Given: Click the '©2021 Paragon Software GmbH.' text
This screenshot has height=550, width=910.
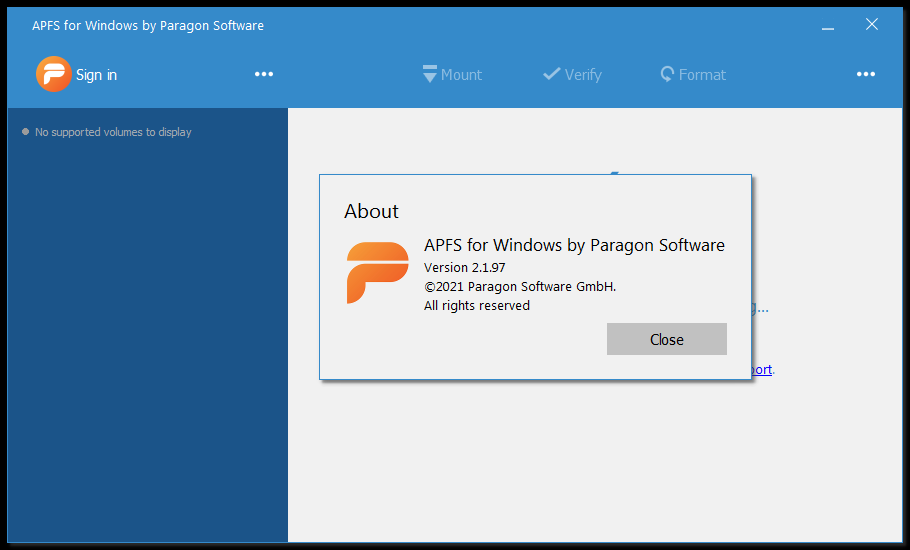Looking at the screenshot, I should 520,287.
